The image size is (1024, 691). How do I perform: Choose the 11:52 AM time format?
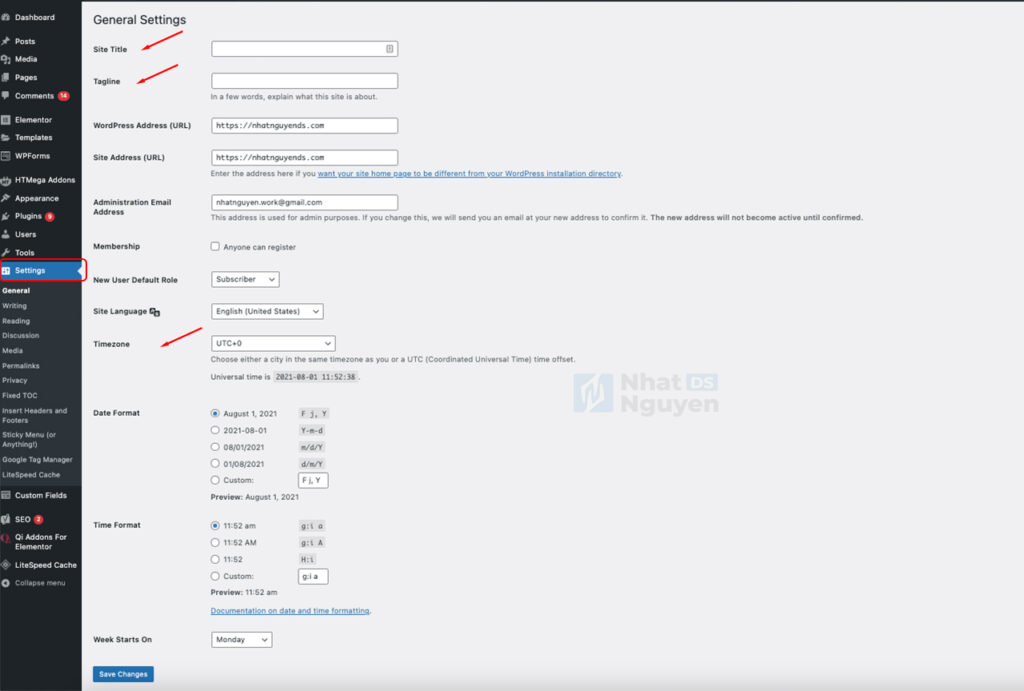tap(214, 542)
